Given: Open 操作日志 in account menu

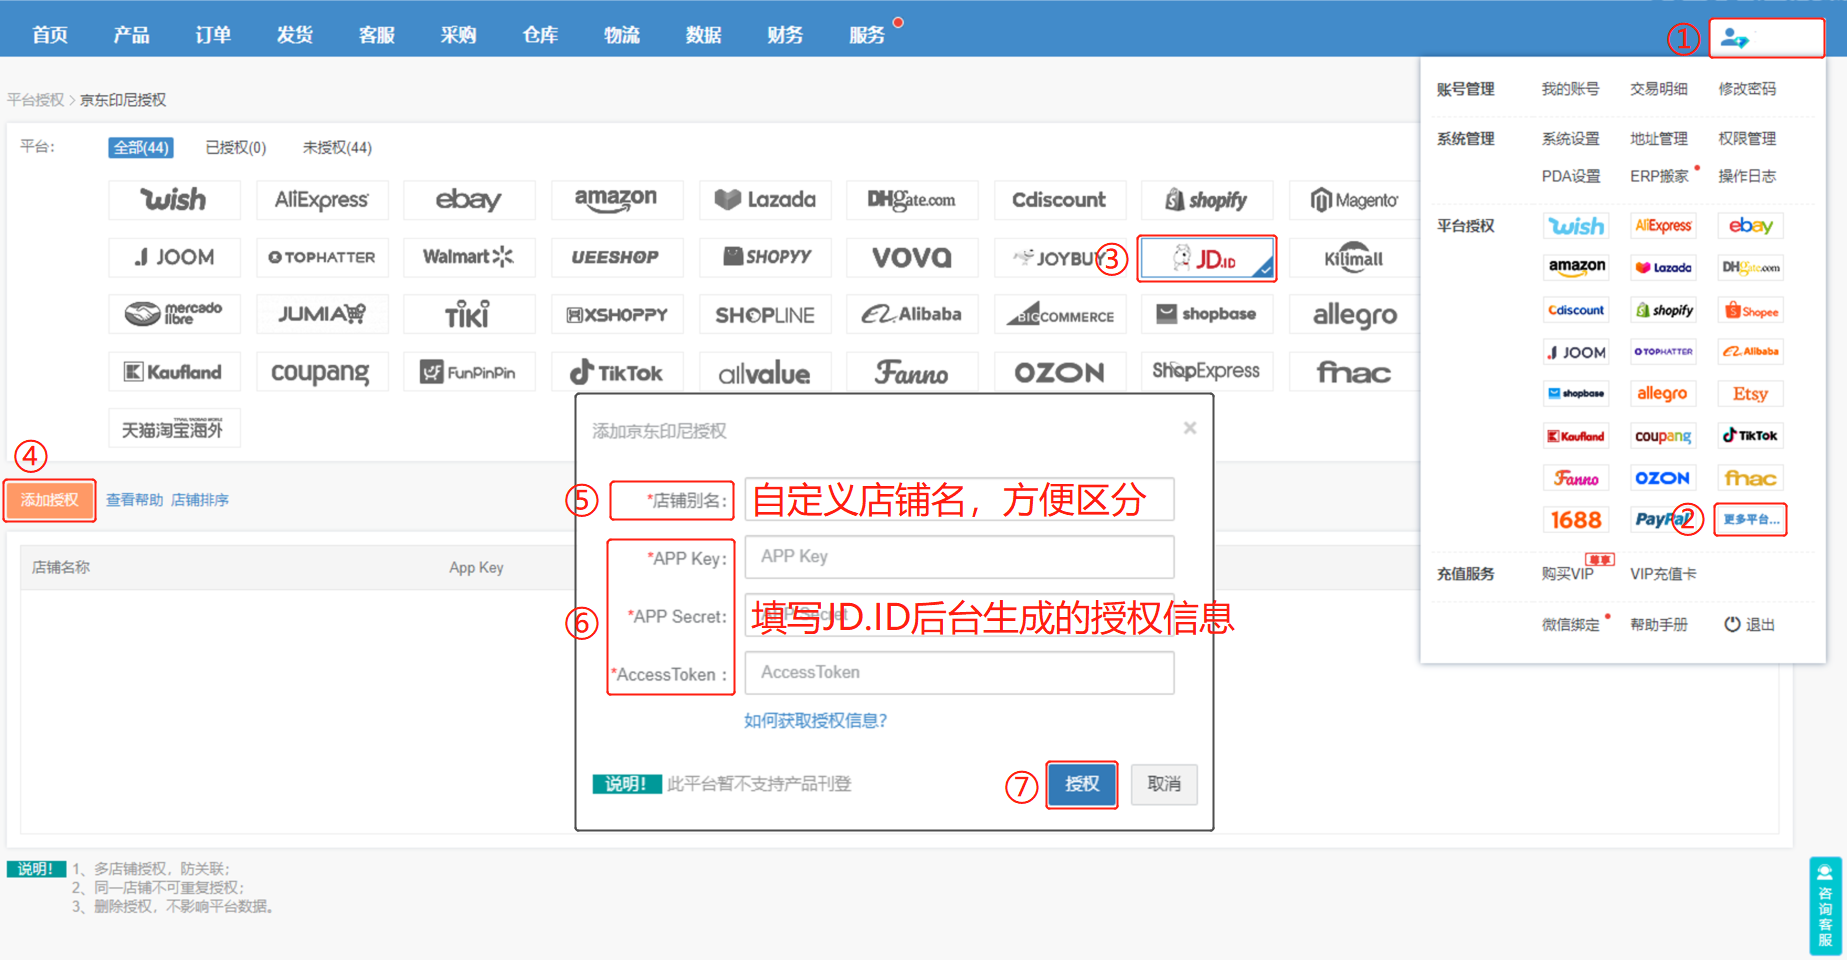Looking at the screenshot, I should [x=1747, y=176].
